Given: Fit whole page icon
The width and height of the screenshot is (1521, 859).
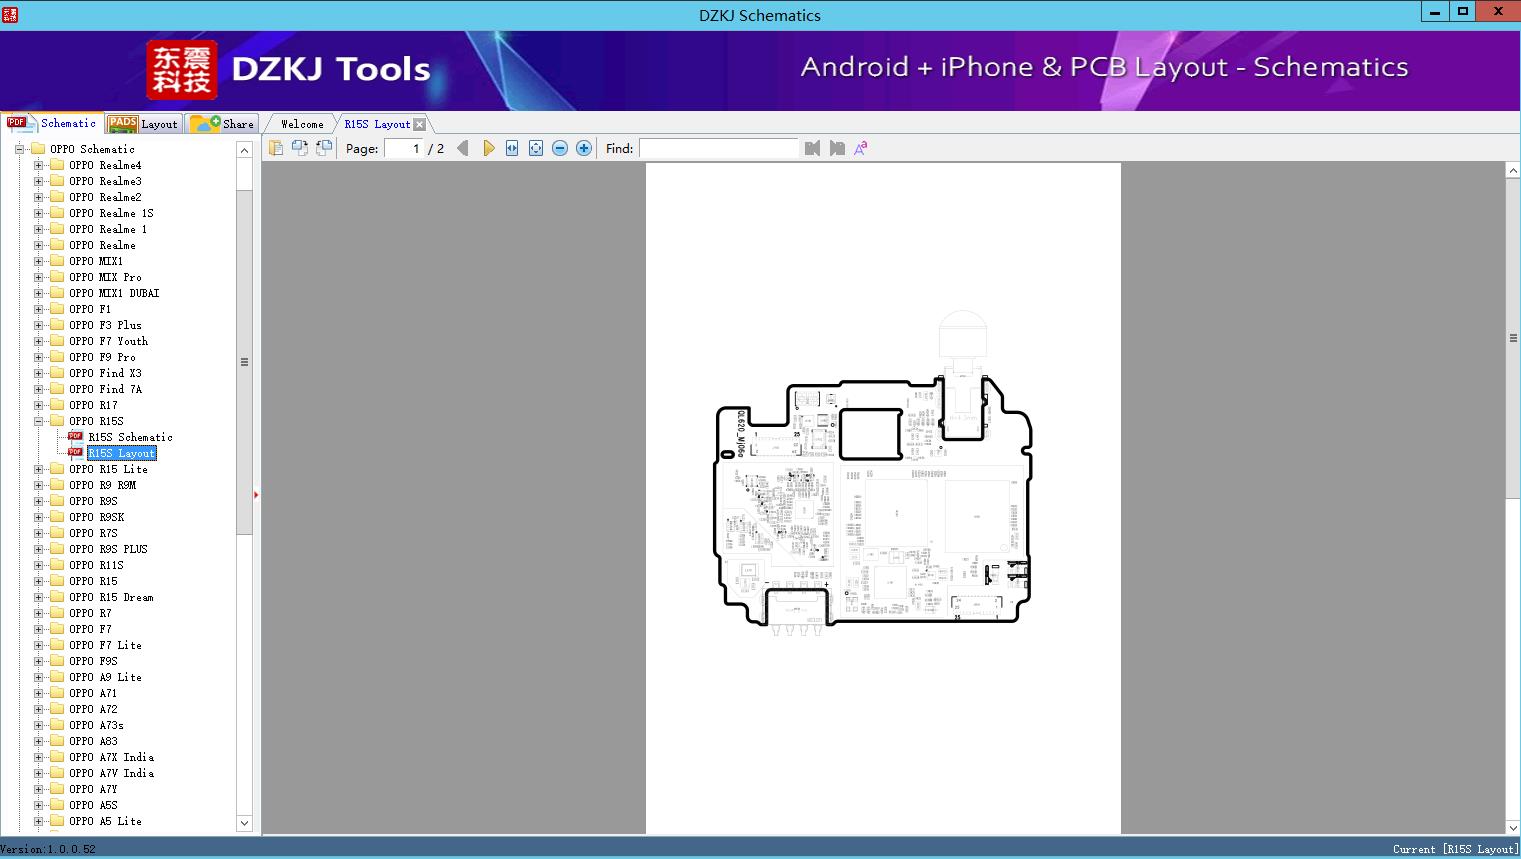Looking at the screenshot, I should tap(536, 148).
